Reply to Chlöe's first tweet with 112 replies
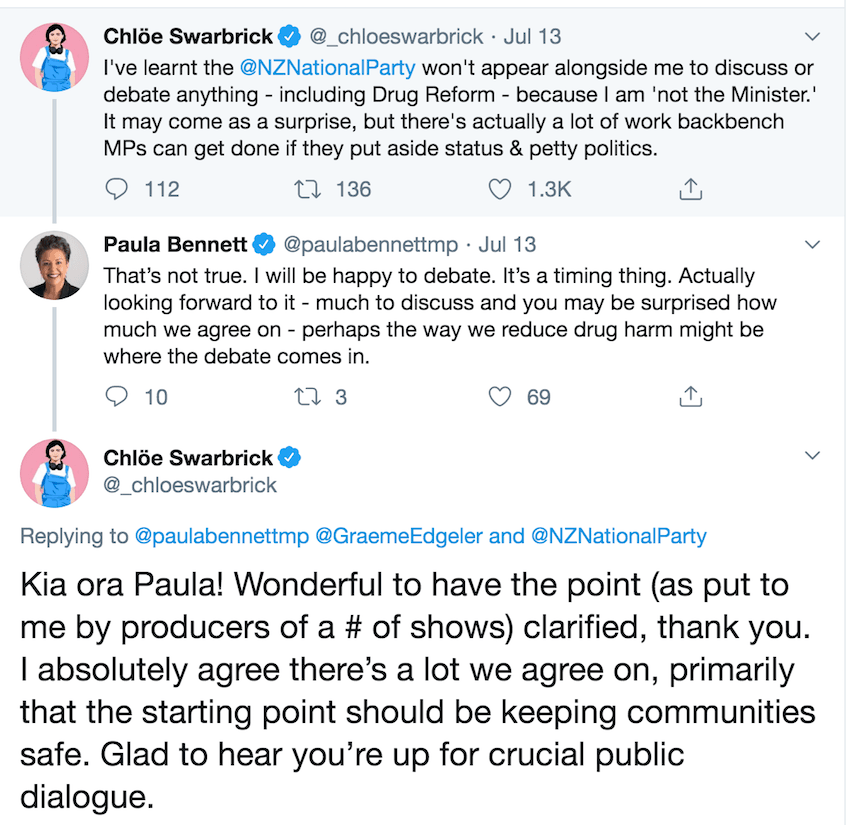Viewport: 850px width, 825px height. click(x=118, y=188)
